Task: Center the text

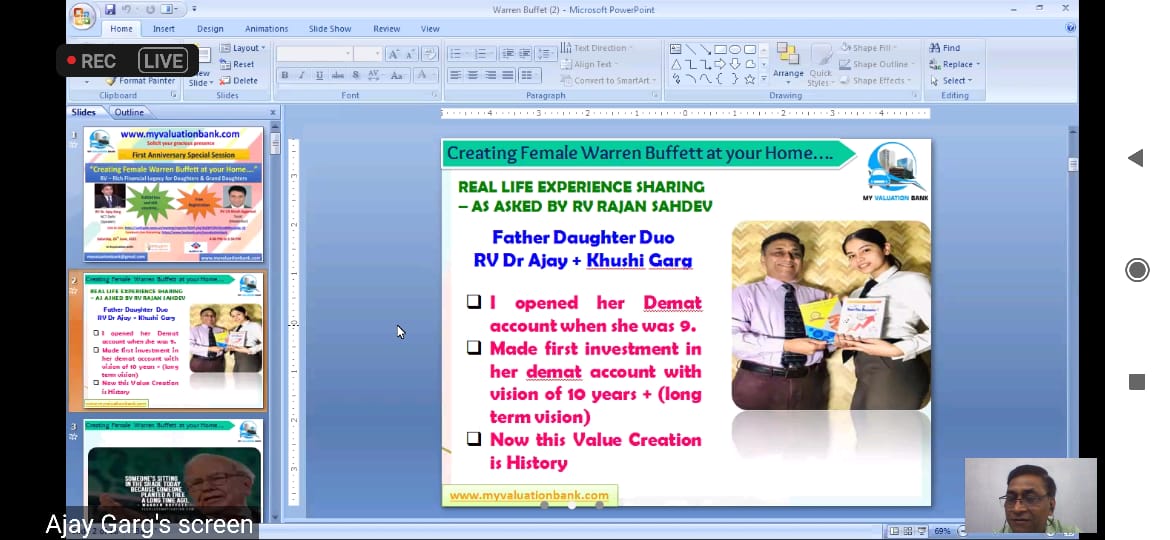Action: coord(473,75)
